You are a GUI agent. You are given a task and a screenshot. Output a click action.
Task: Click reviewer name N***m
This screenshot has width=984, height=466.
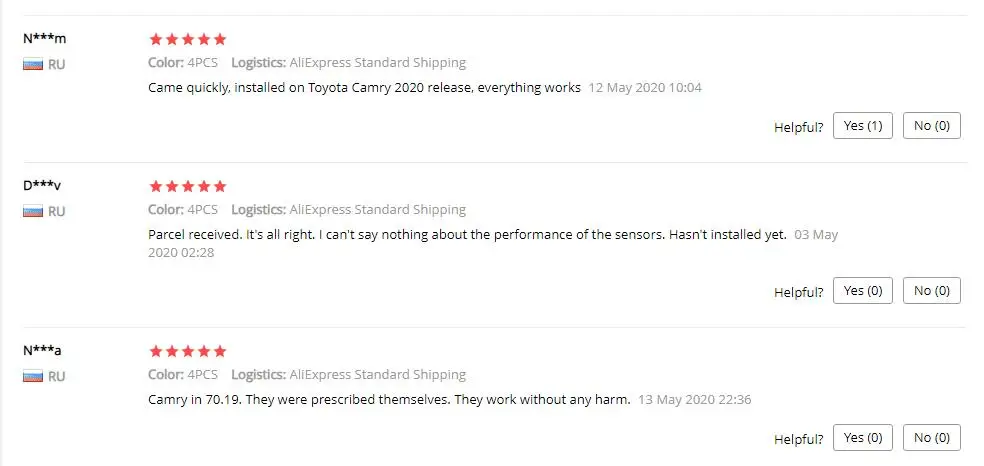click(x=44, y=39)
